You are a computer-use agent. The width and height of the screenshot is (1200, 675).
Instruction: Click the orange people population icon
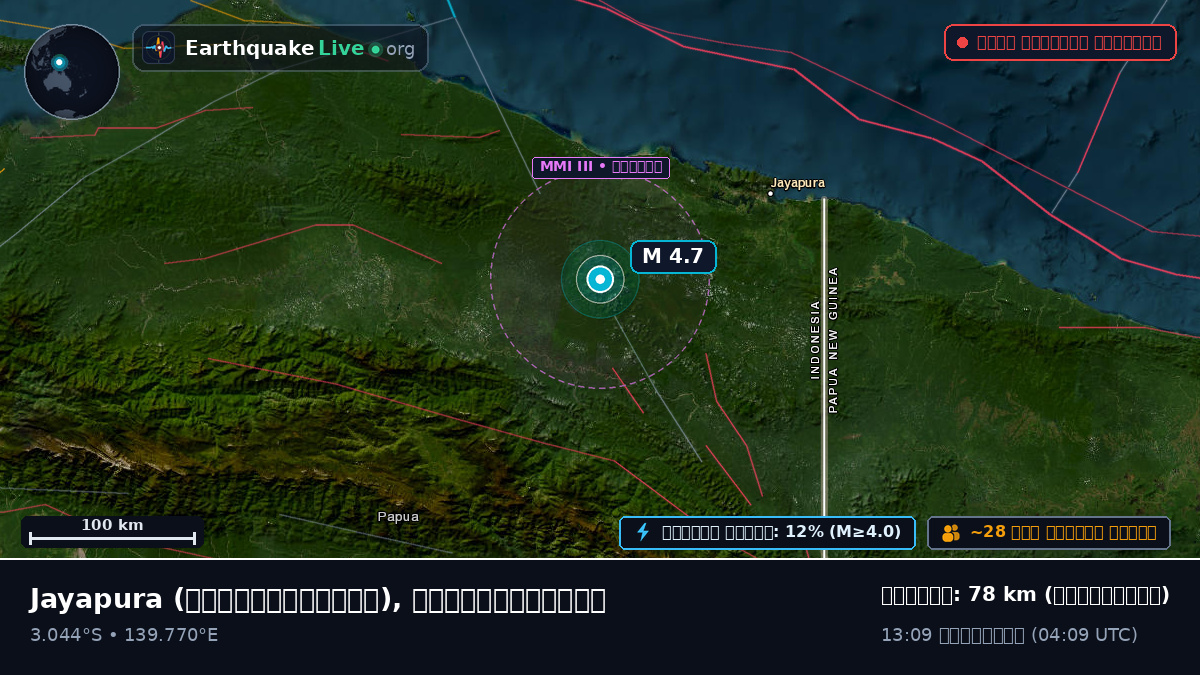pos(951,532)
